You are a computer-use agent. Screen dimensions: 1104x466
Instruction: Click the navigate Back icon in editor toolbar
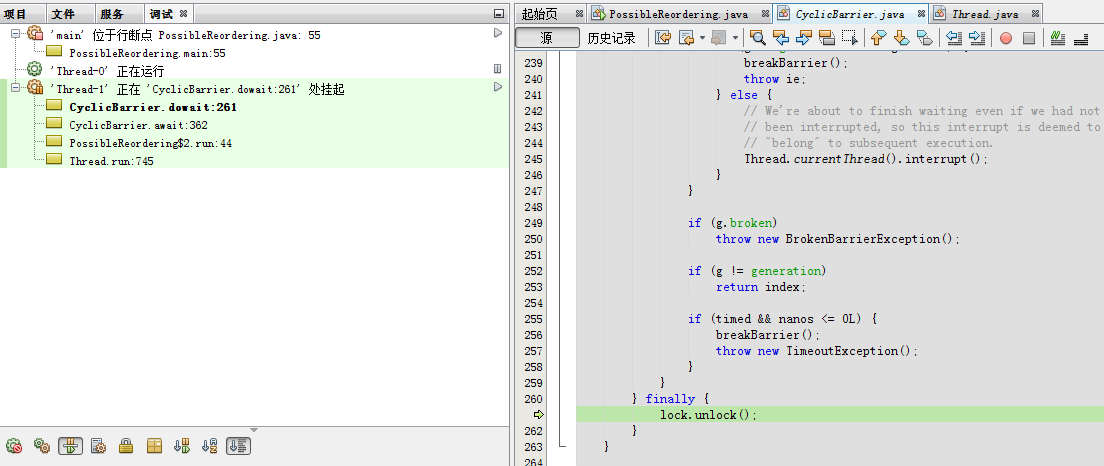[x=686, y=38]
